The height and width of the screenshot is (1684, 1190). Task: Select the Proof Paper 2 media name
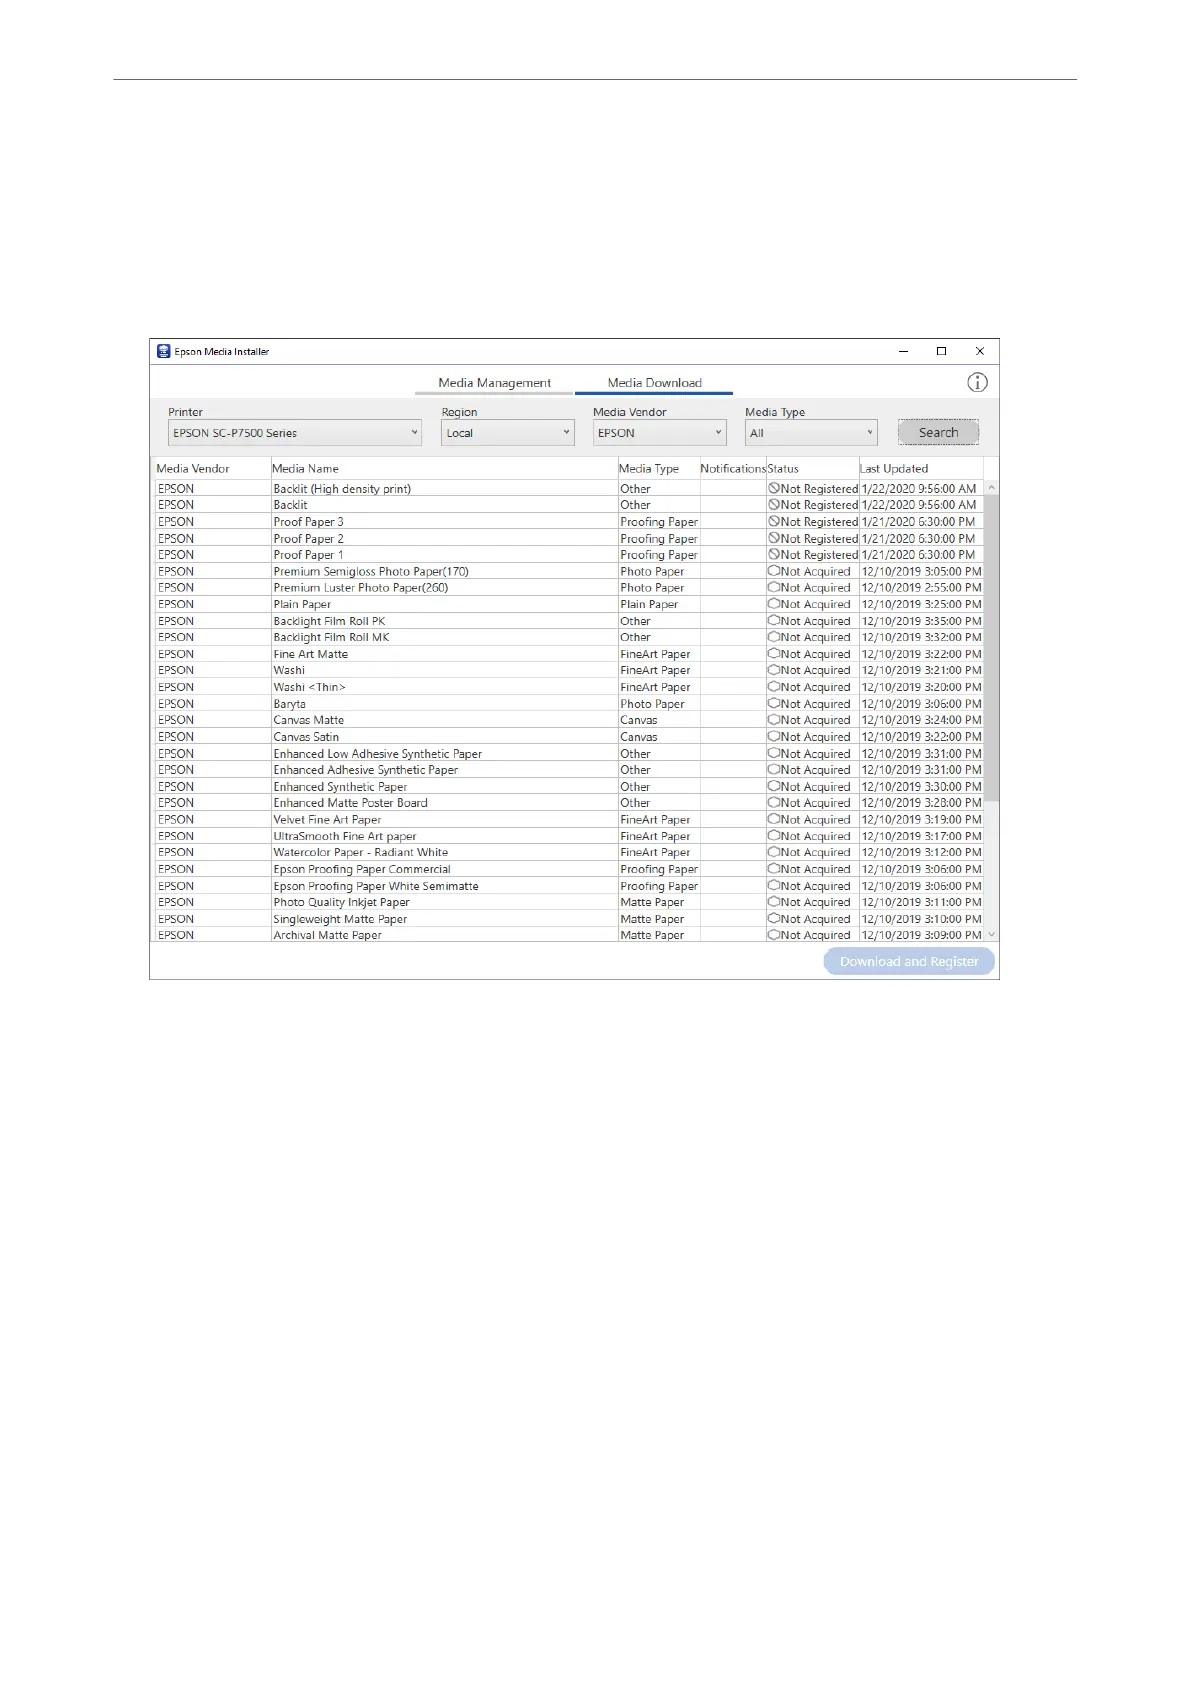click(308, 538)
